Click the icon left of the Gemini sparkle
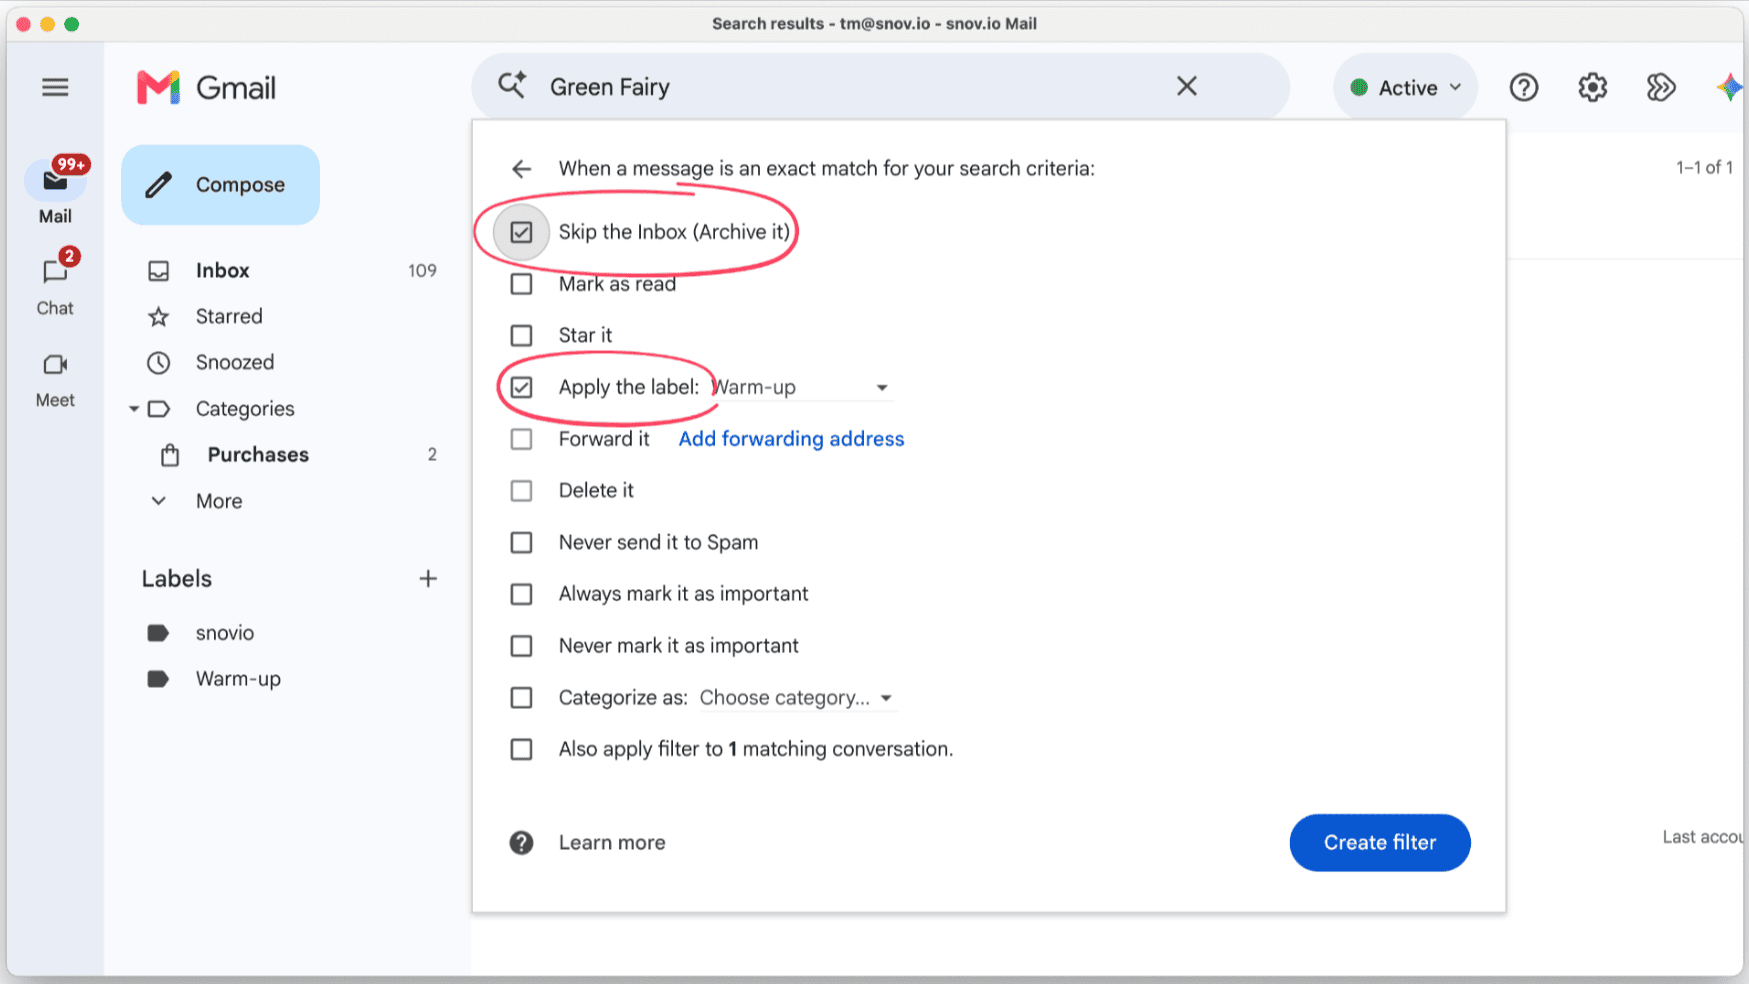Viewport: 1749px width, 984px height. (x=1660, y=88)
